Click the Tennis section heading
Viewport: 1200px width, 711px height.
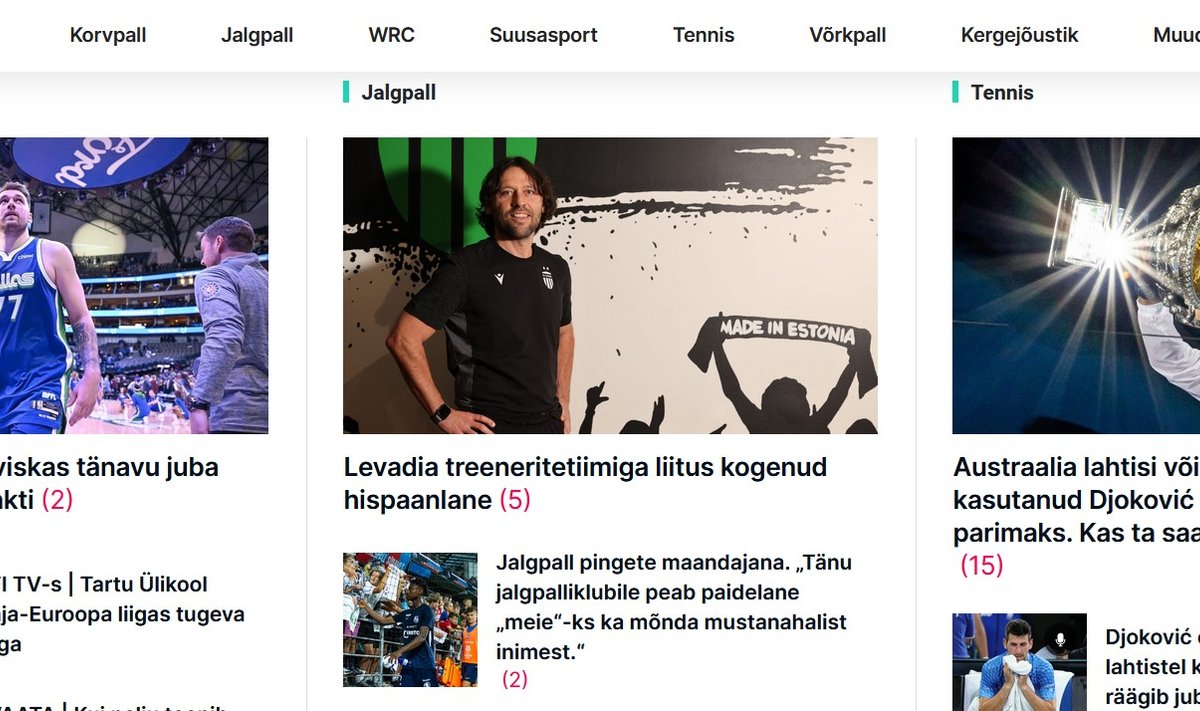1002,93
